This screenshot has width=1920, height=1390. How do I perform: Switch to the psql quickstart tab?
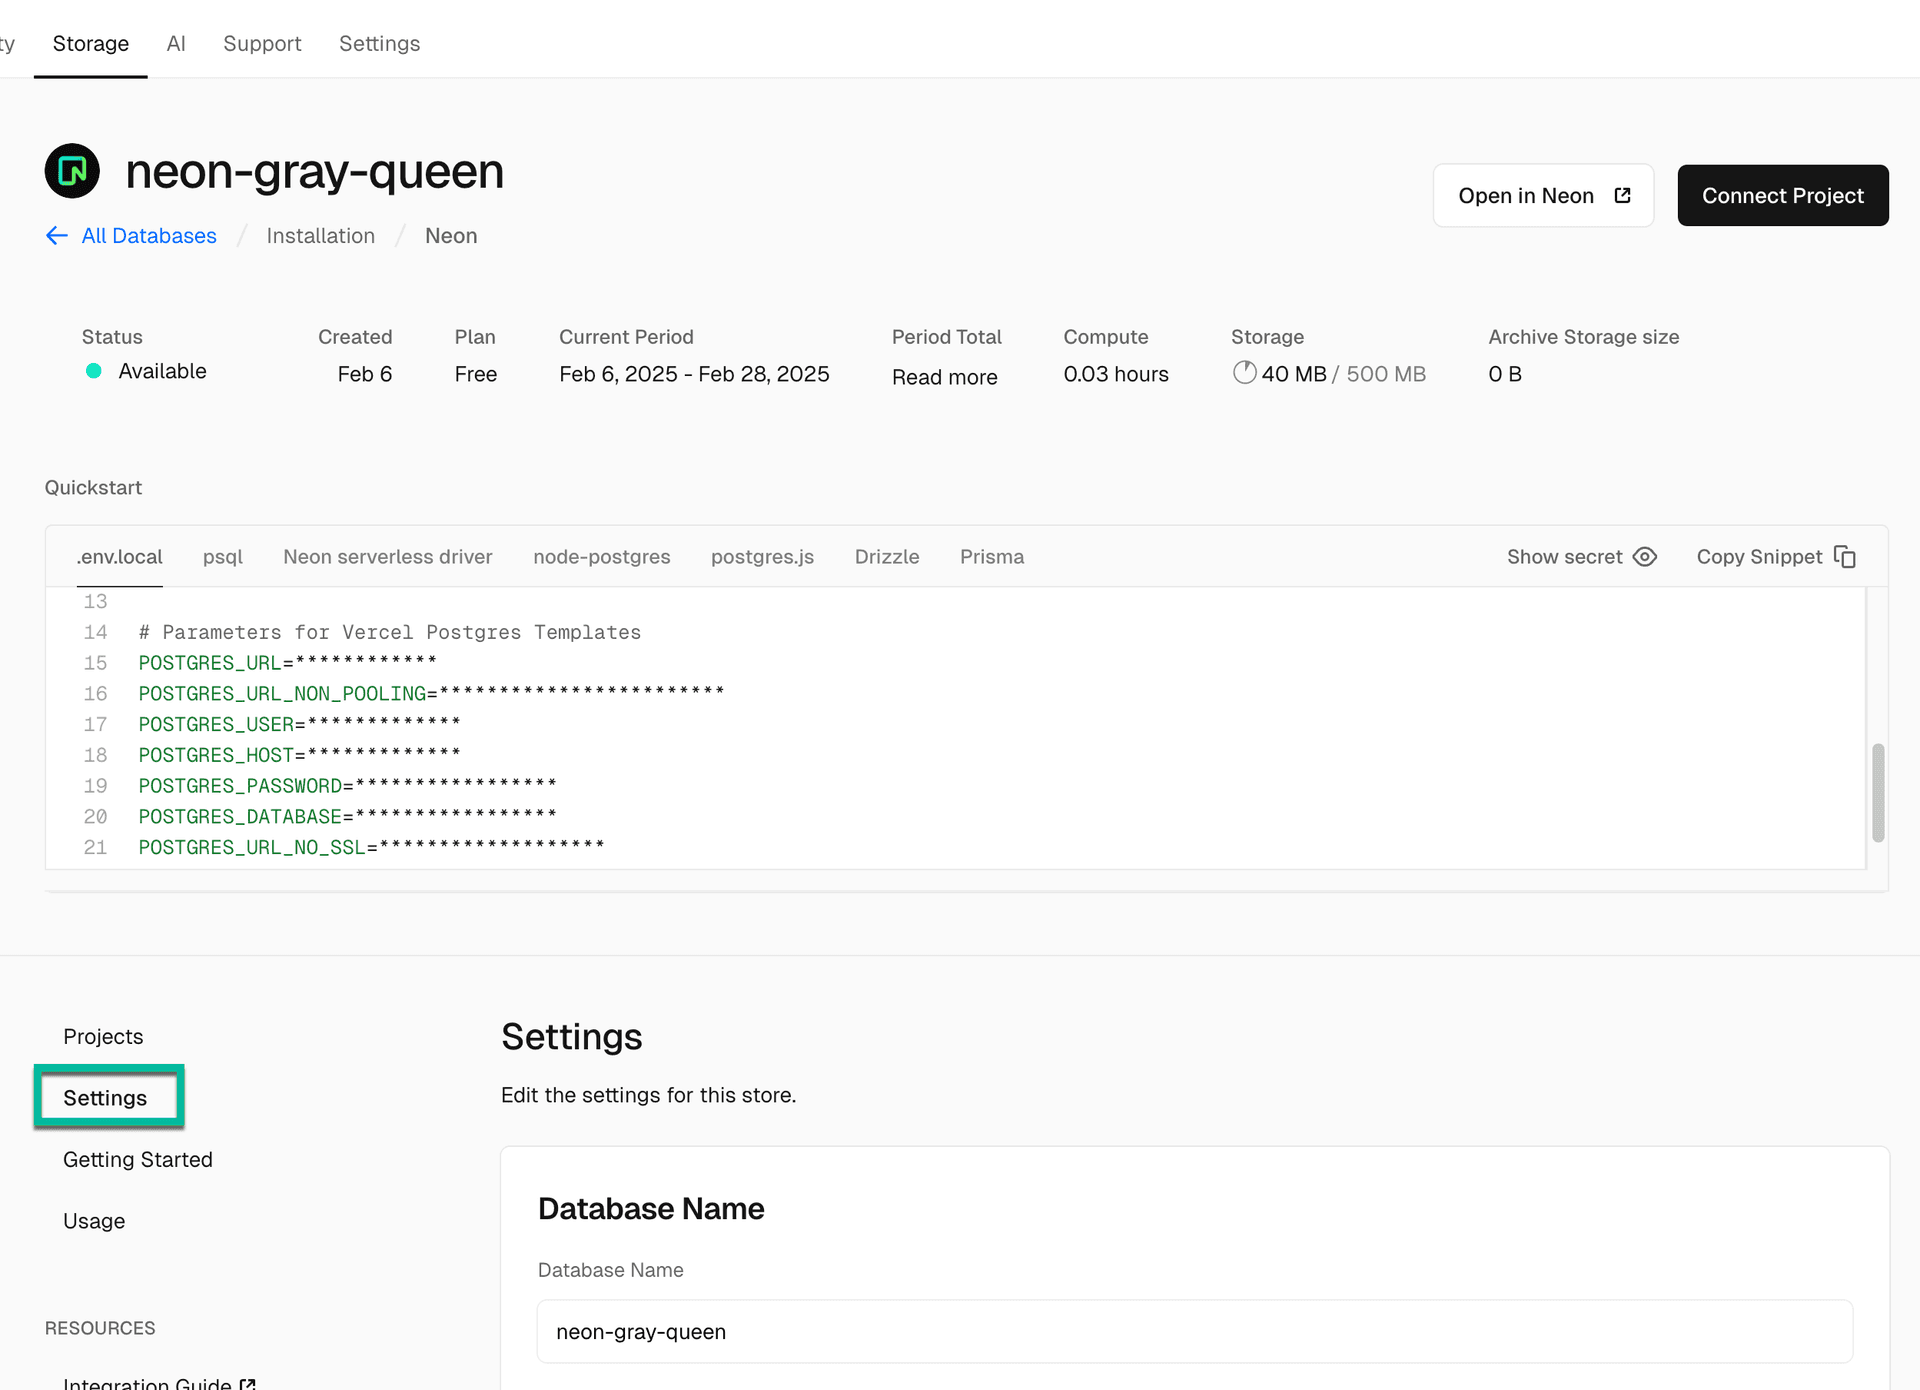[x=222, y=557]
